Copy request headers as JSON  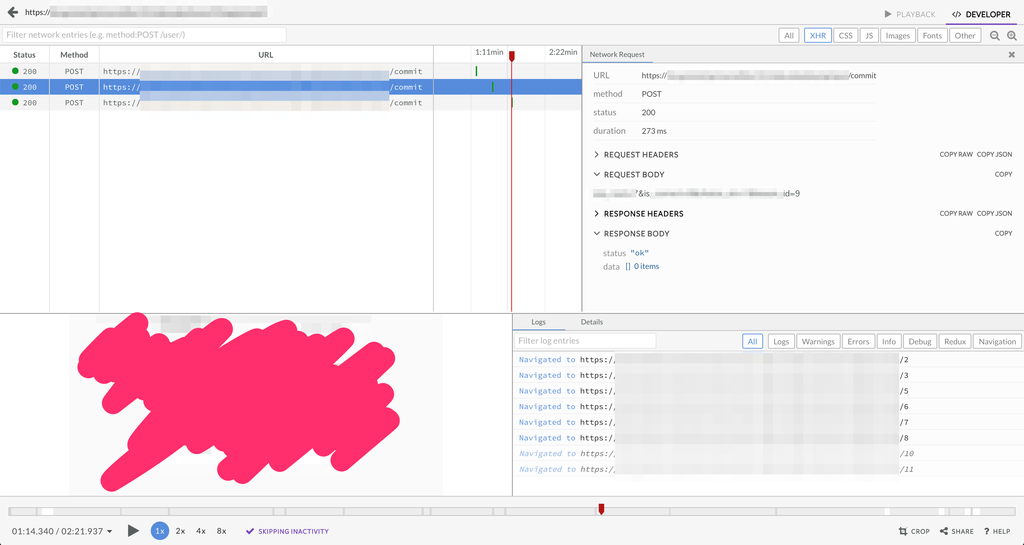(994, 155)
